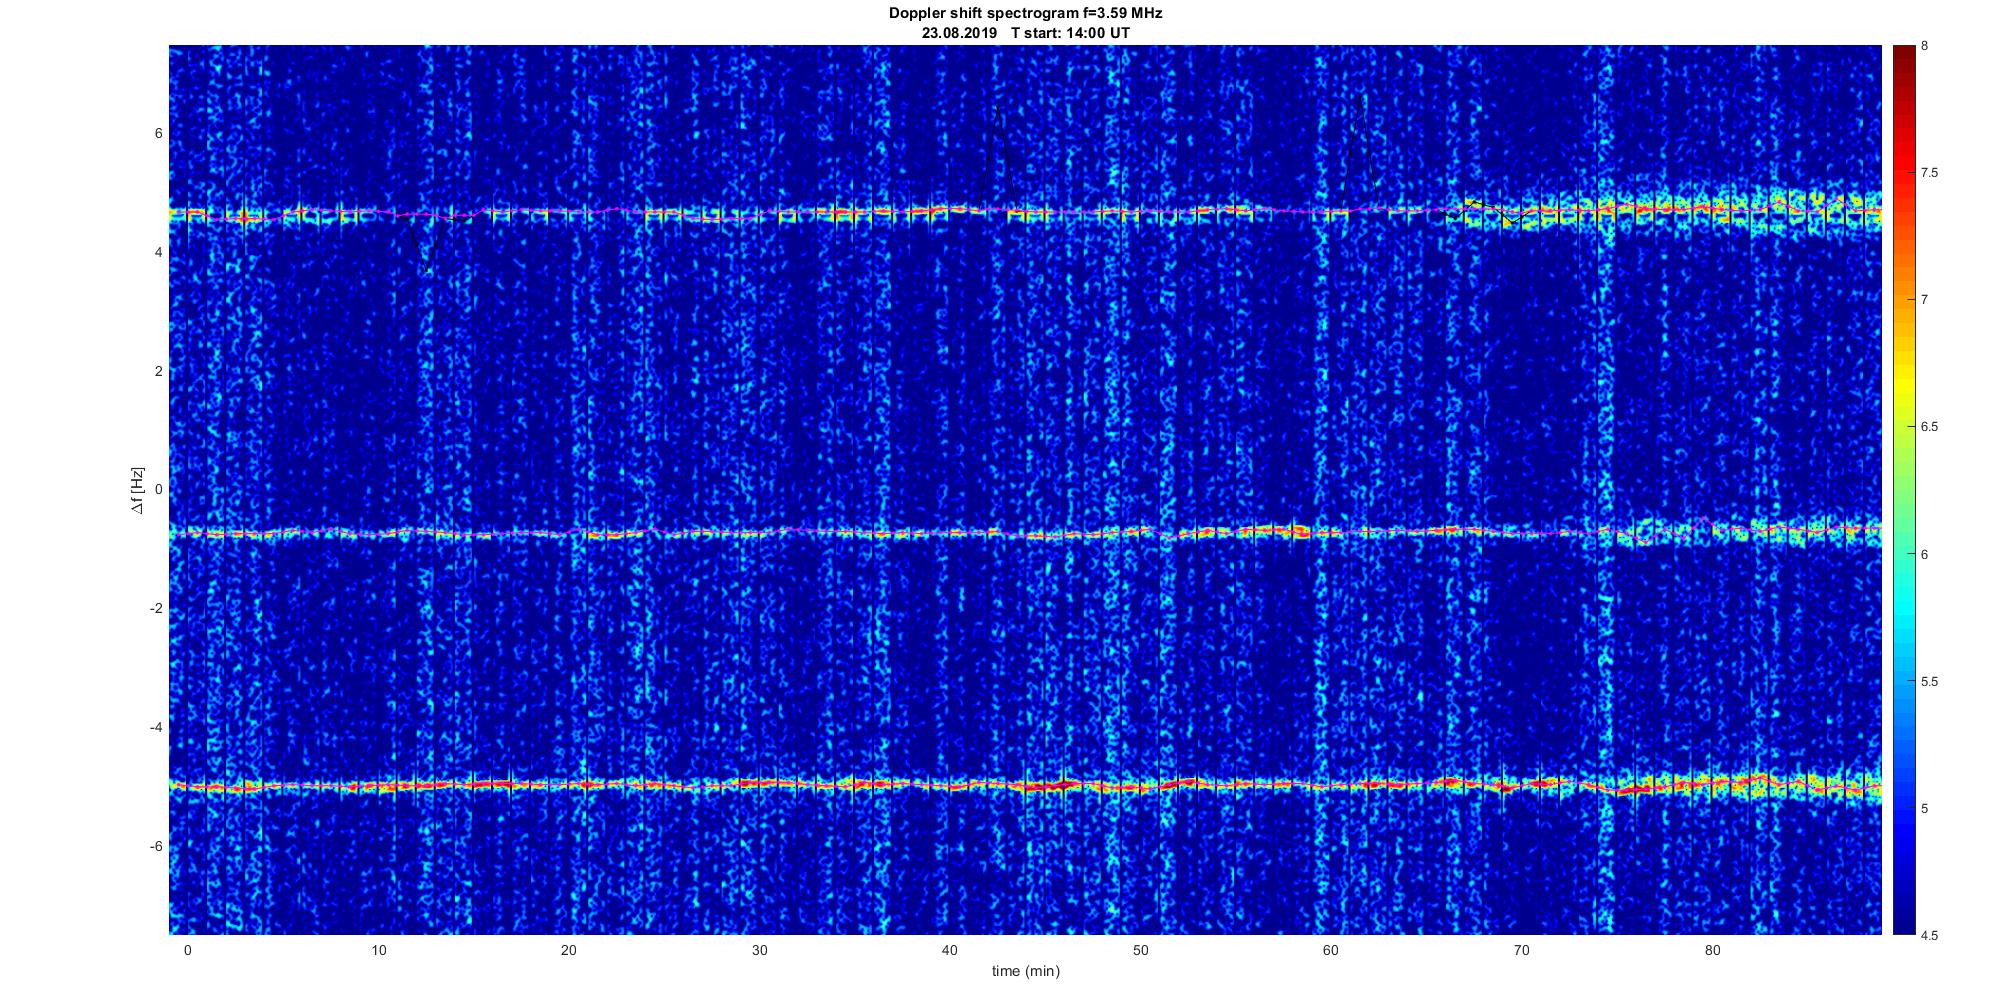Click colorbar tick label '6'
This screenshot has width=2000, height=1003.
(x=1925, y=554)
